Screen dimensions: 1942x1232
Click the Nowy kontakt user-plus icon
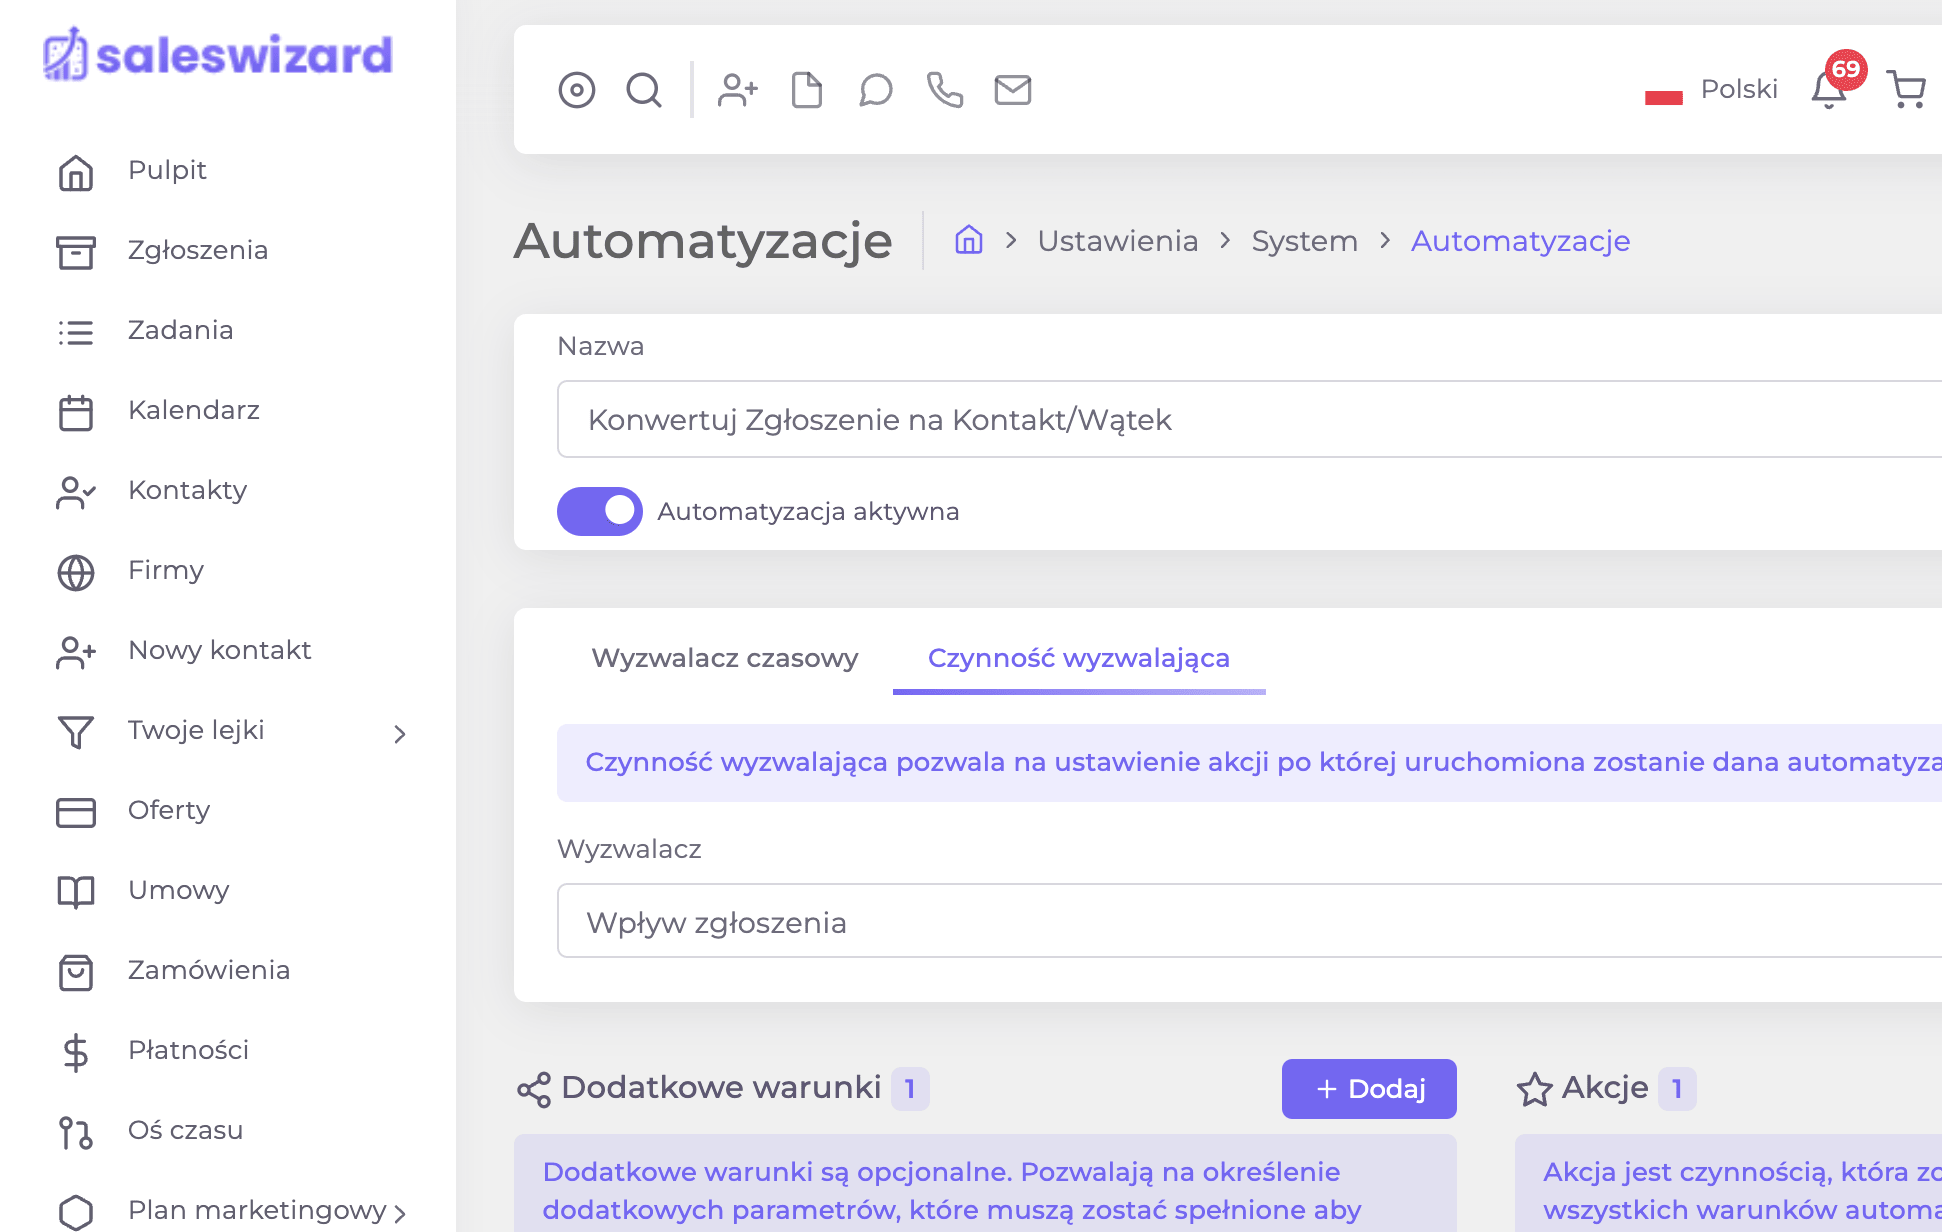coord(76,652)
